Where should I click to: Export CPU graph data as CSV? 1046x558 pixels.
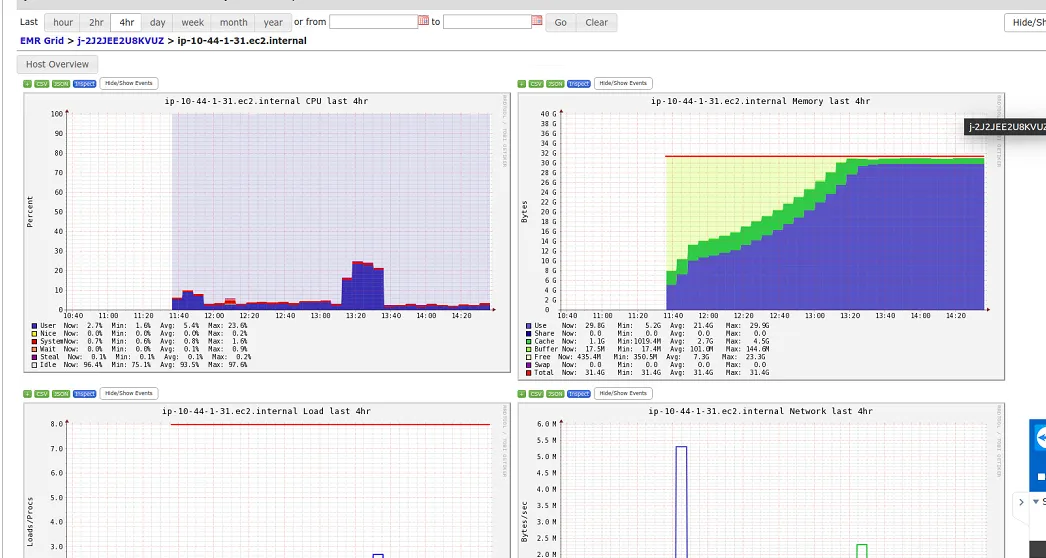click(x=42, y=84)
